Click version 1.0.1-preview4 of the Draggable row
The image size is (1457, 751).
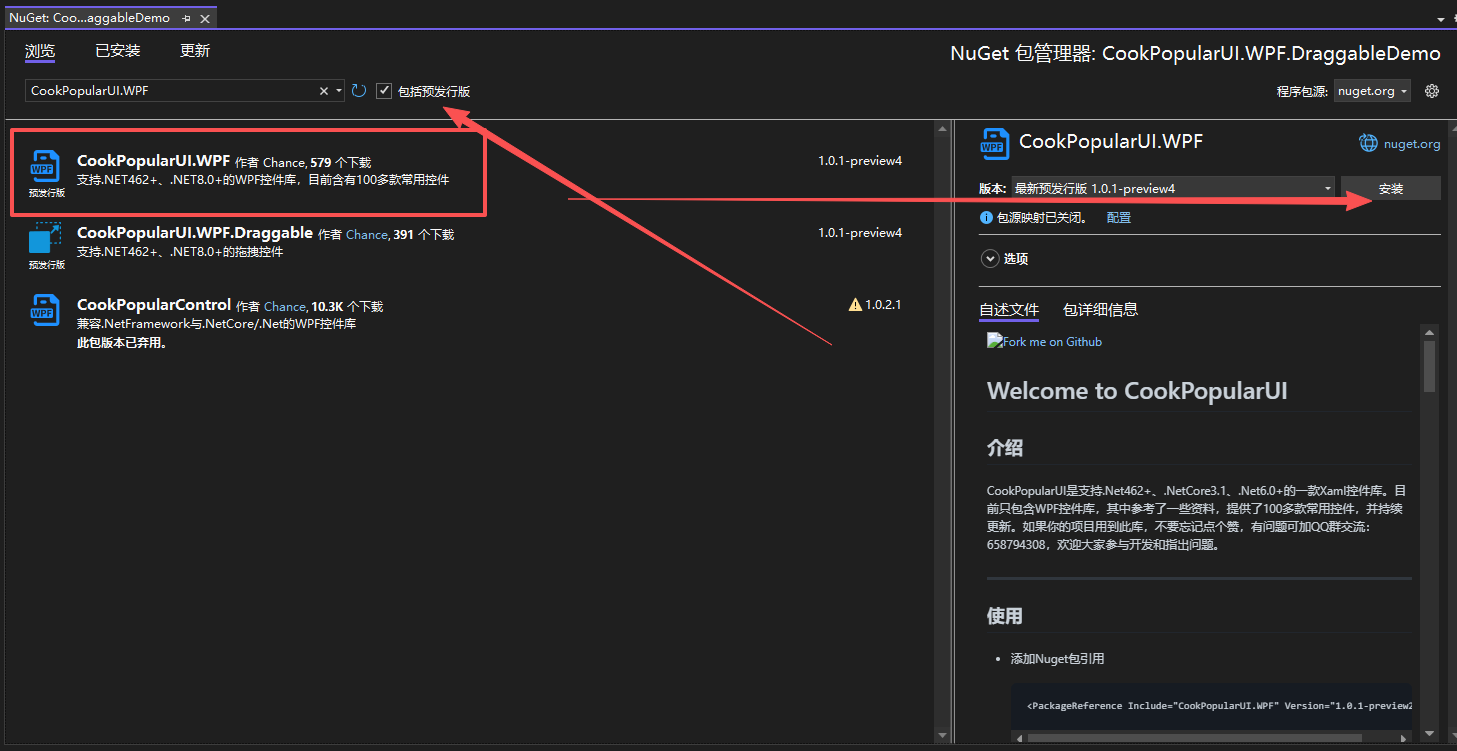(x=860, y=233)
